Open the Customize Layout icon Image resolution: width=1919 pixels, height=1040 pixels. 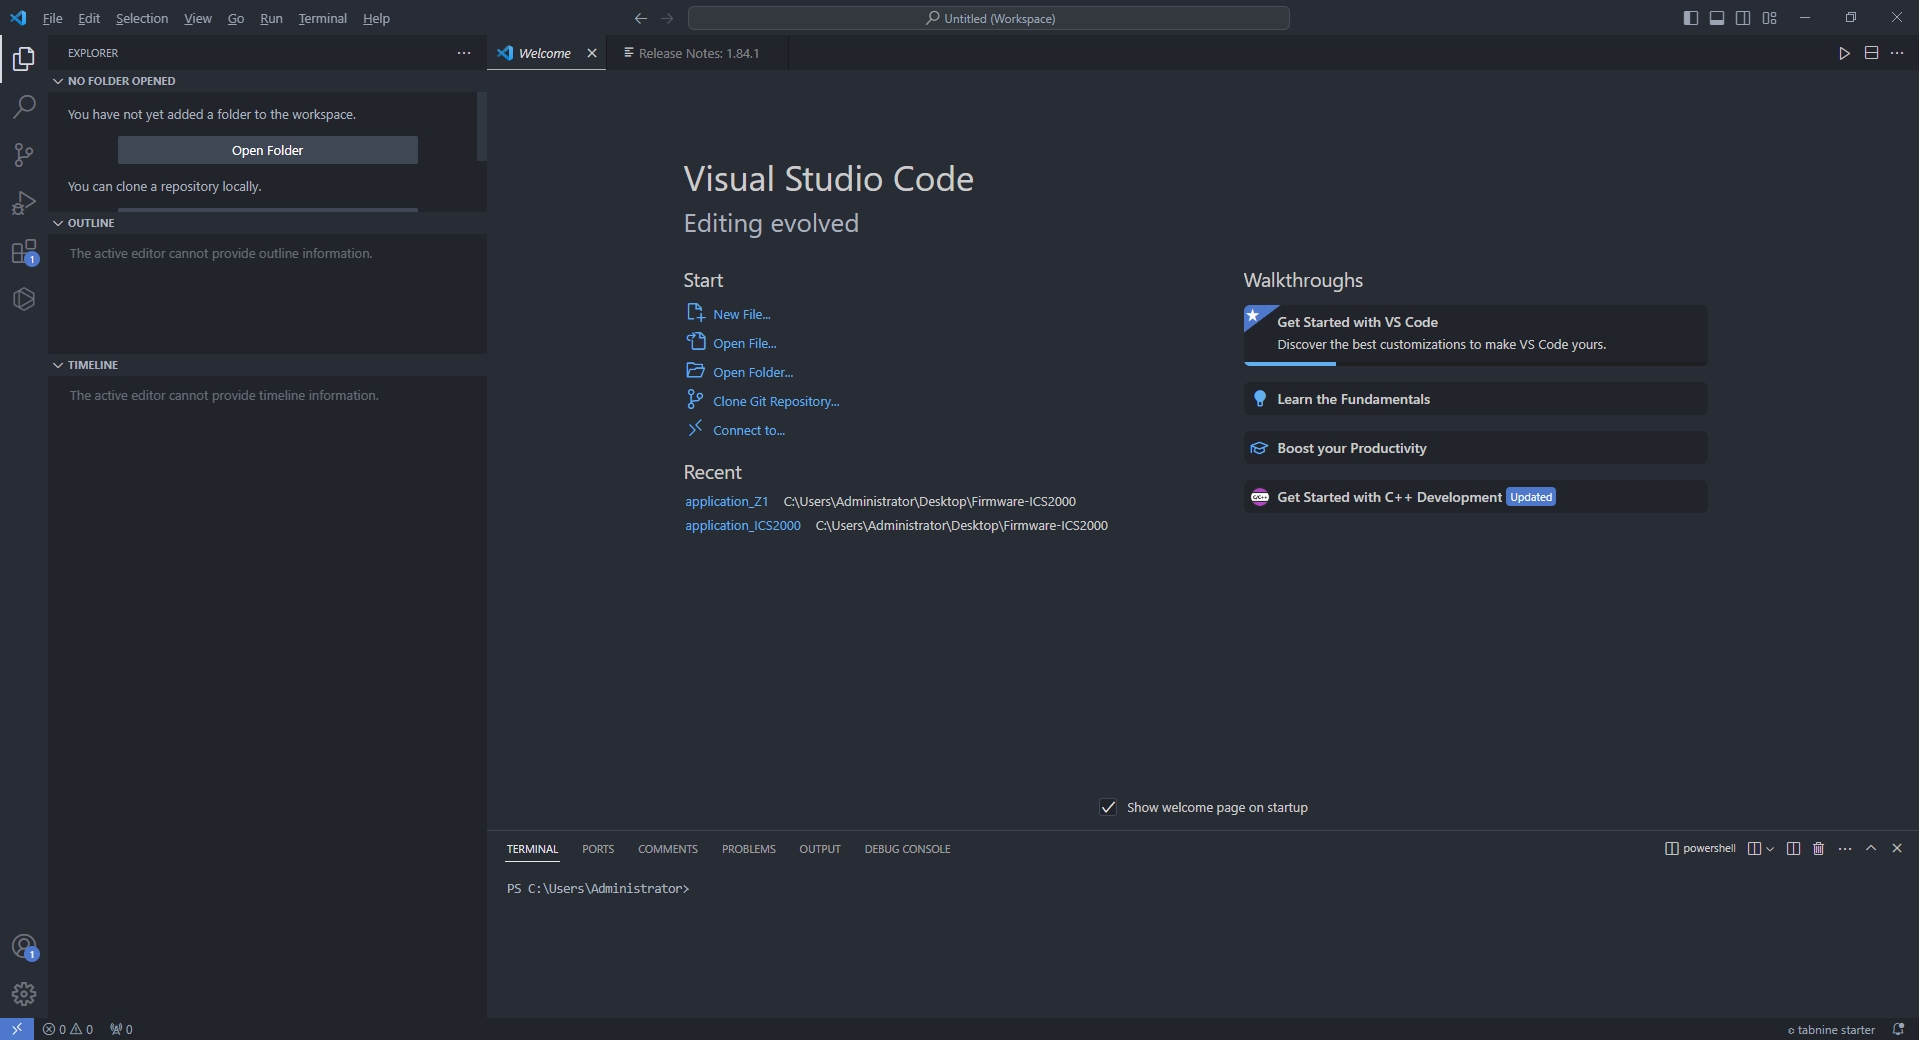point(1769,18)
